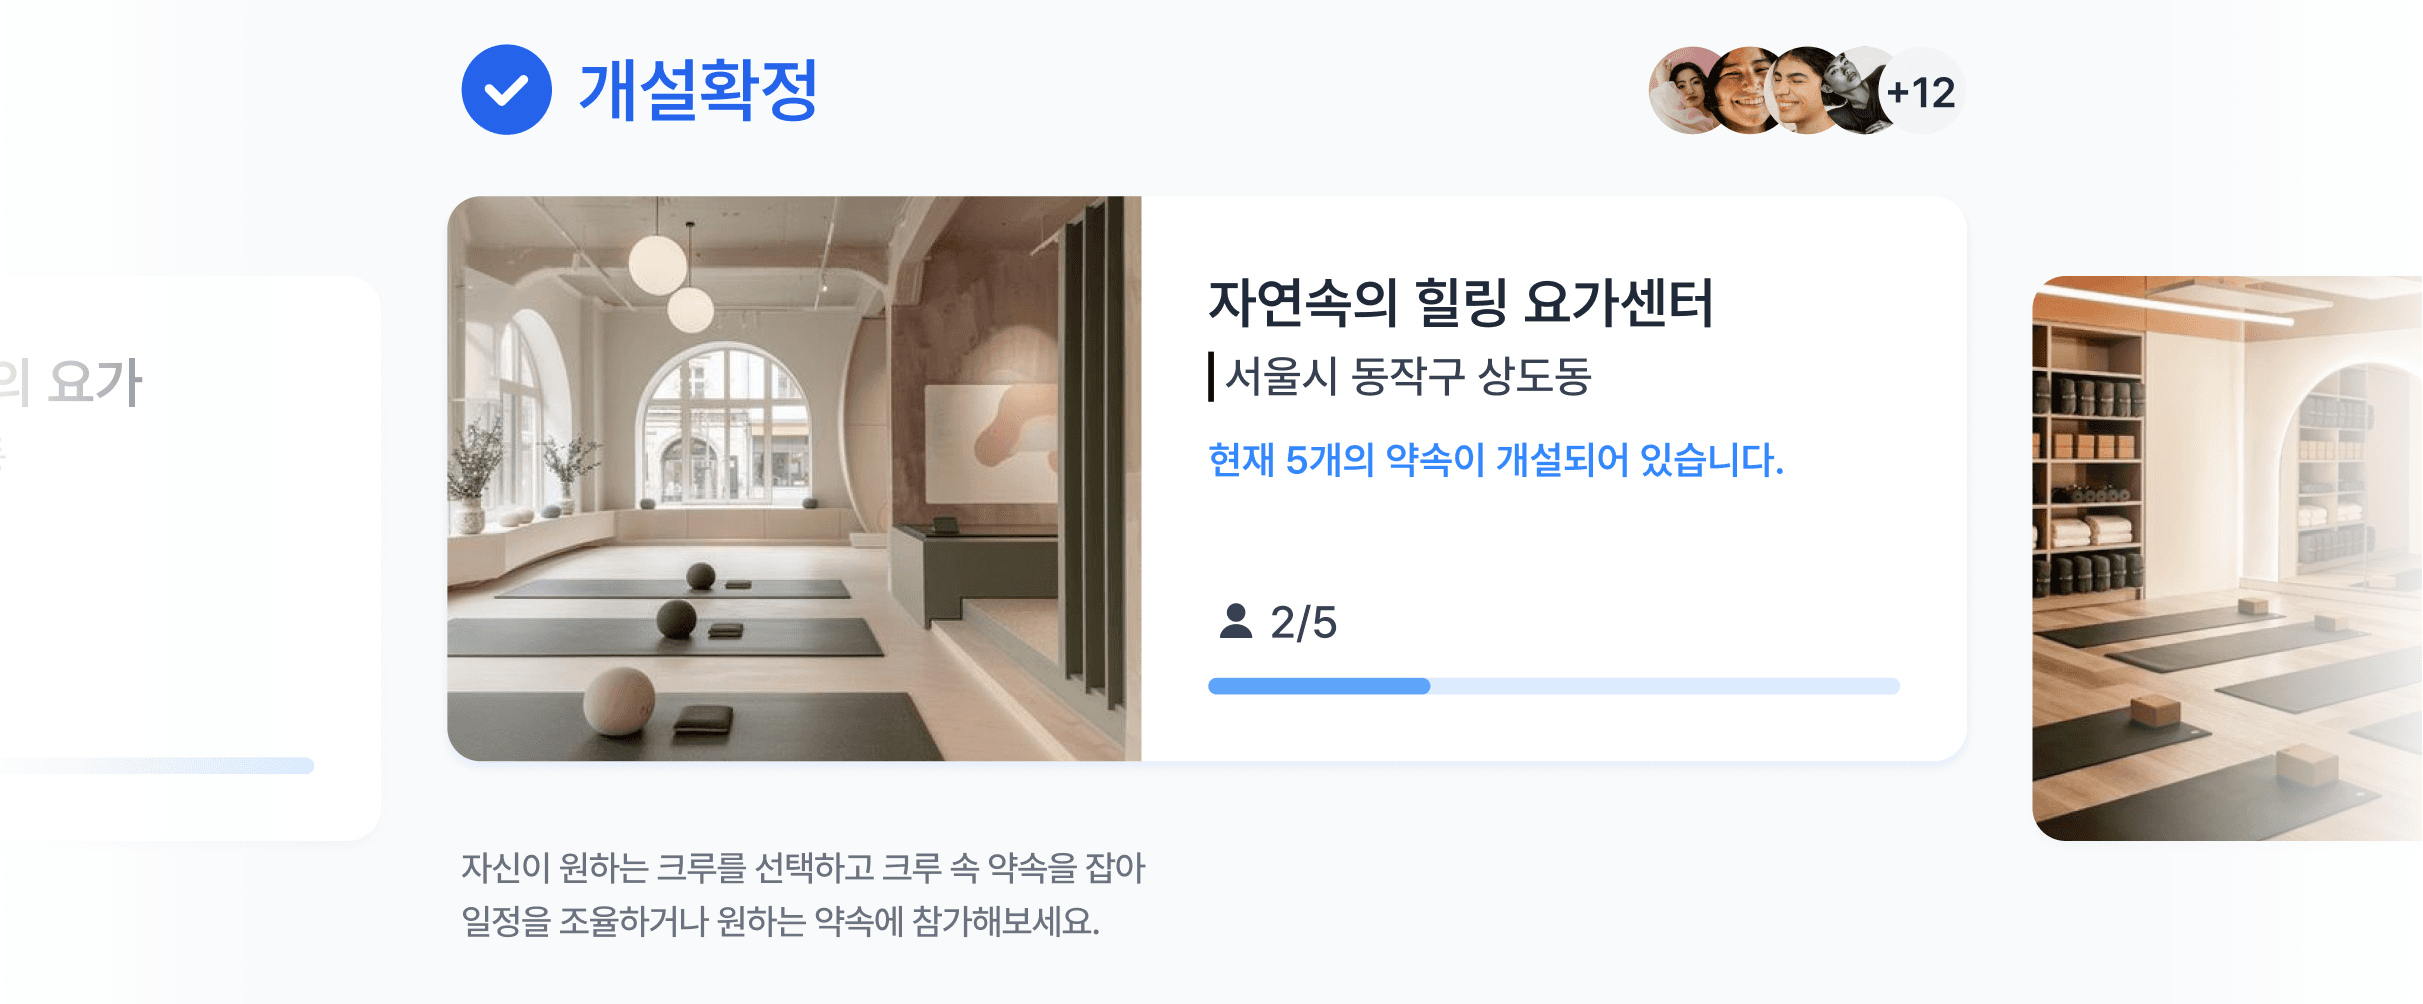The height and width of the screenshot is (1004, 2423).
Task: Click the blue checkmark circle icon
Action: [x=506, y=90]
